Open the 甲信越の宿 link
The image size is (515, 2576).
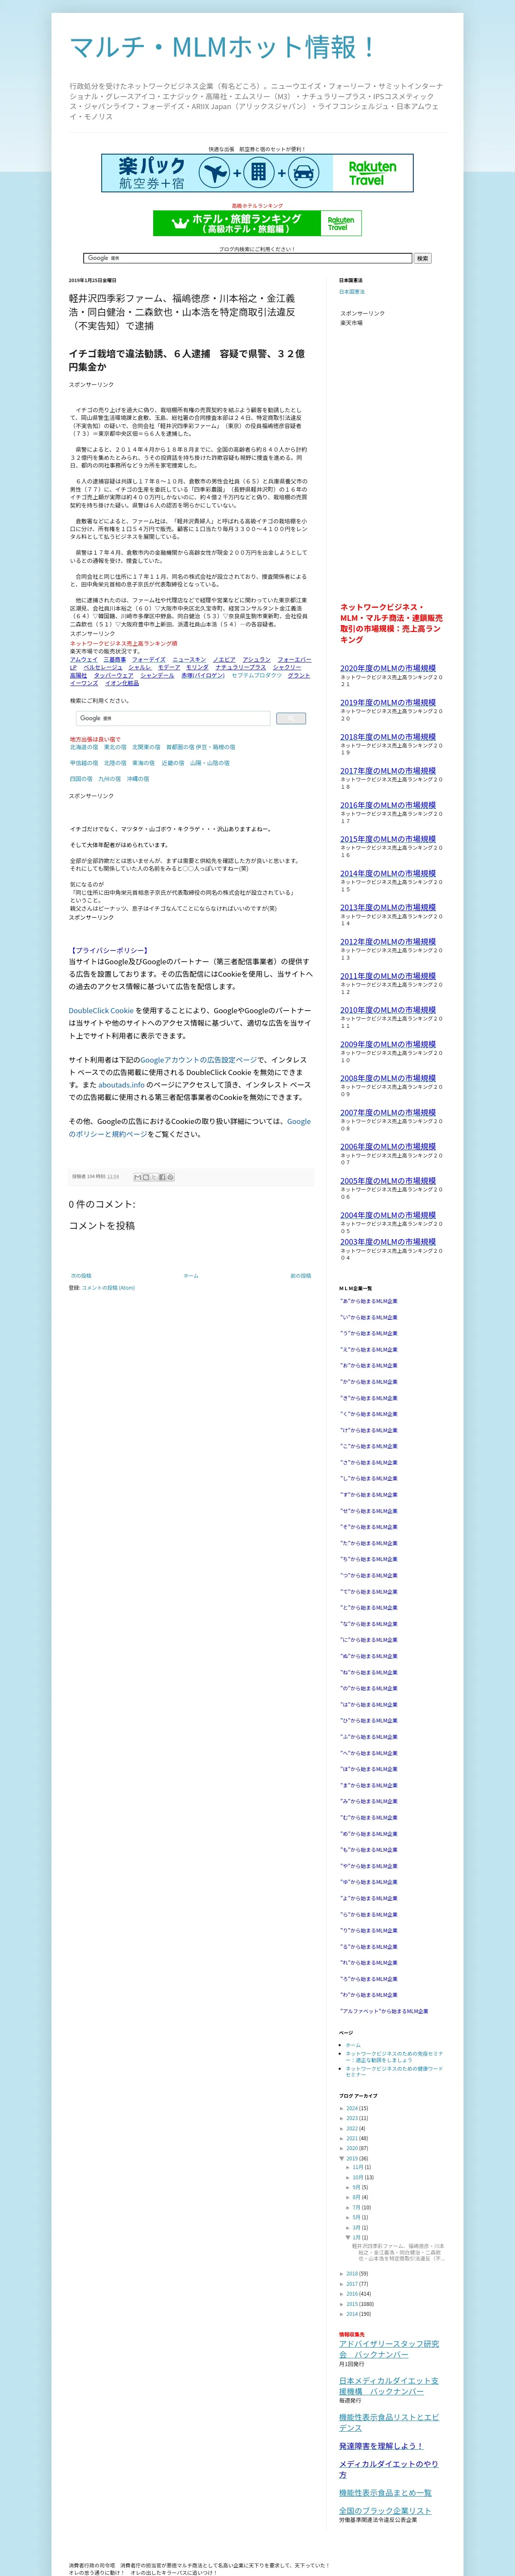click(x=84, y=763)
